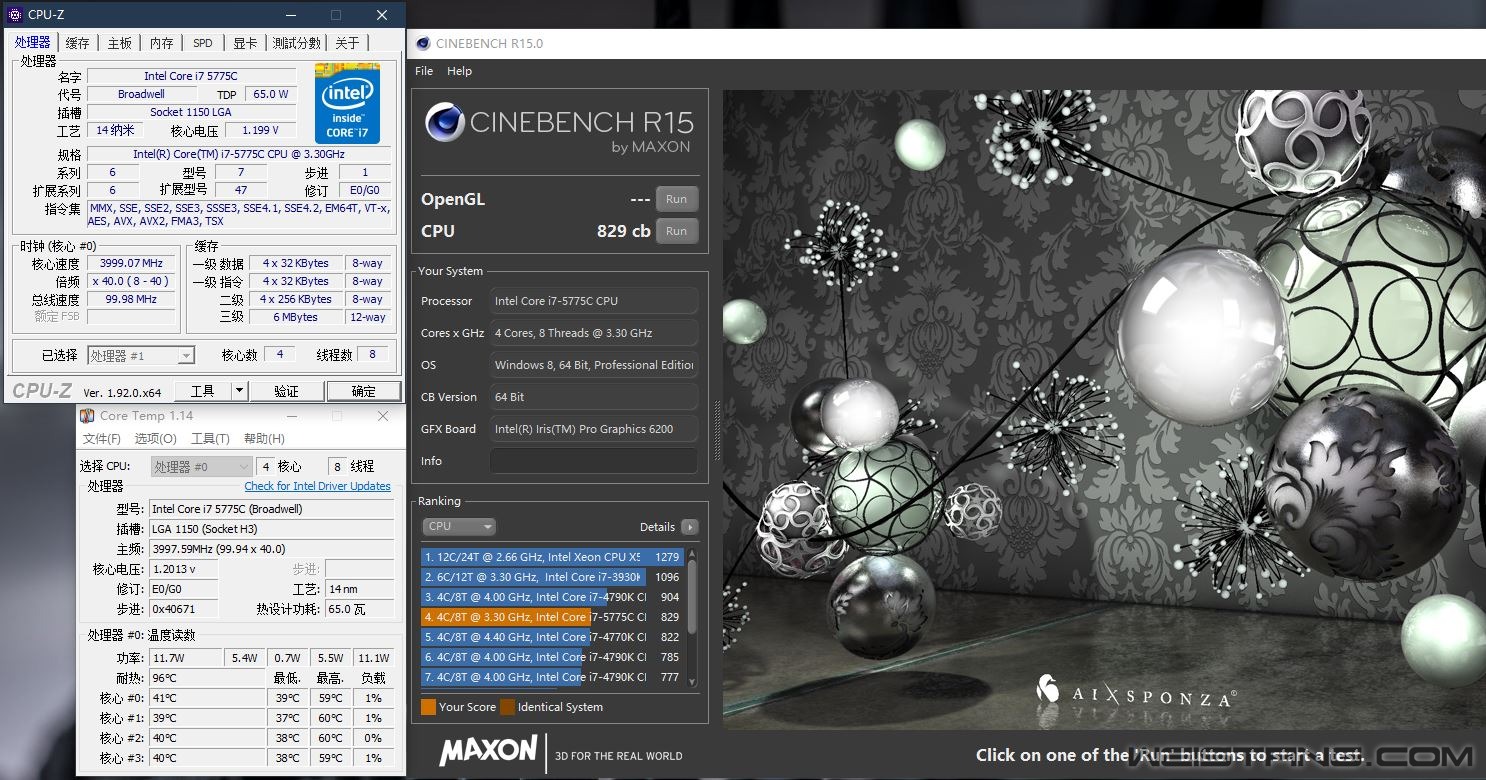1486x780 pixels.
Task: Open the 选项(O) menu in Core Temp
Action: (x=155, y=439)
